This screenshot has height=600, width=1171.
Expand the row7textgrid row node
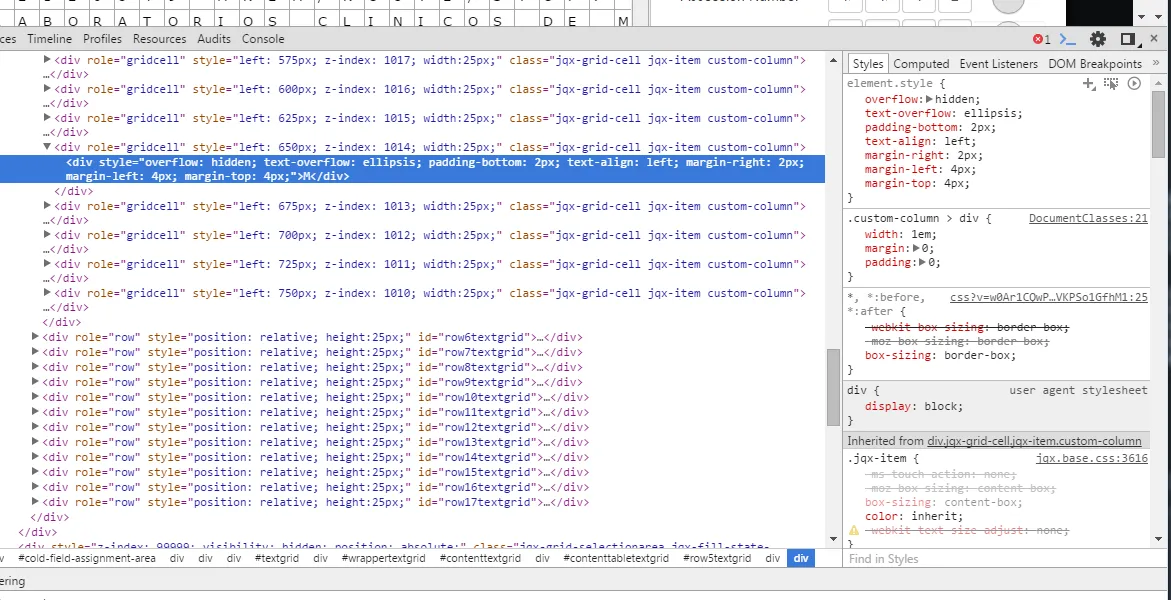click(x=35, y=352)
